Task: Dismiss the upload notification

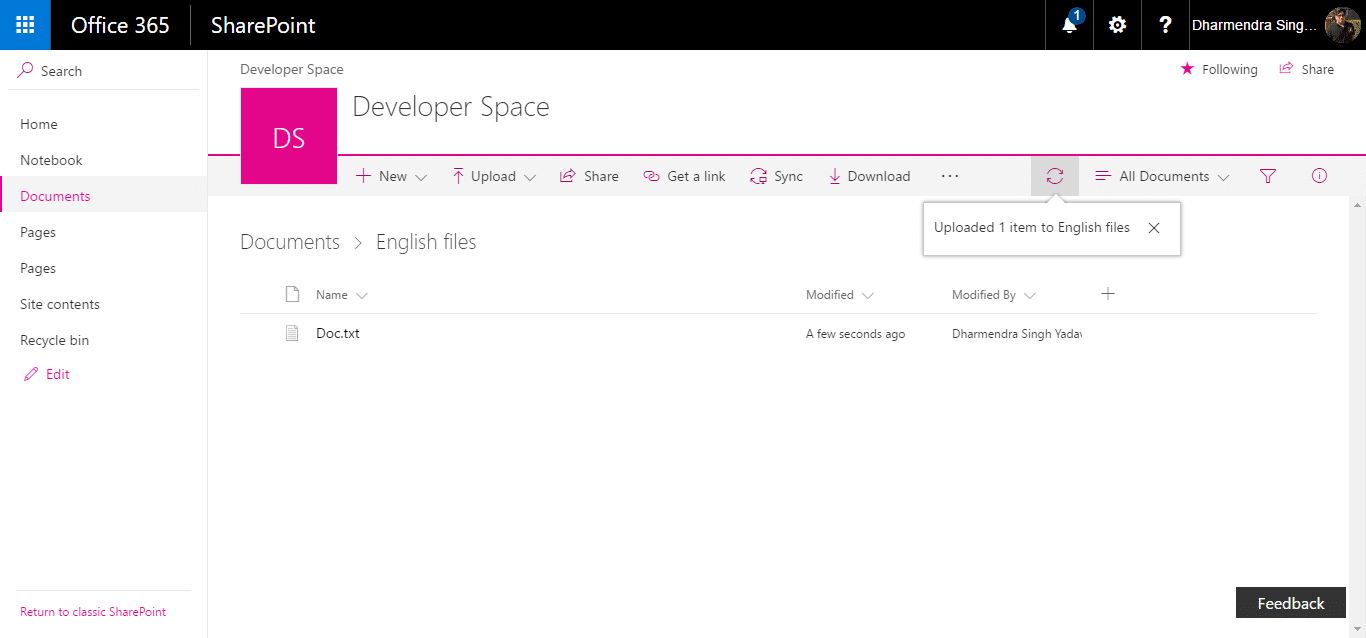Action: (1154, 228)
